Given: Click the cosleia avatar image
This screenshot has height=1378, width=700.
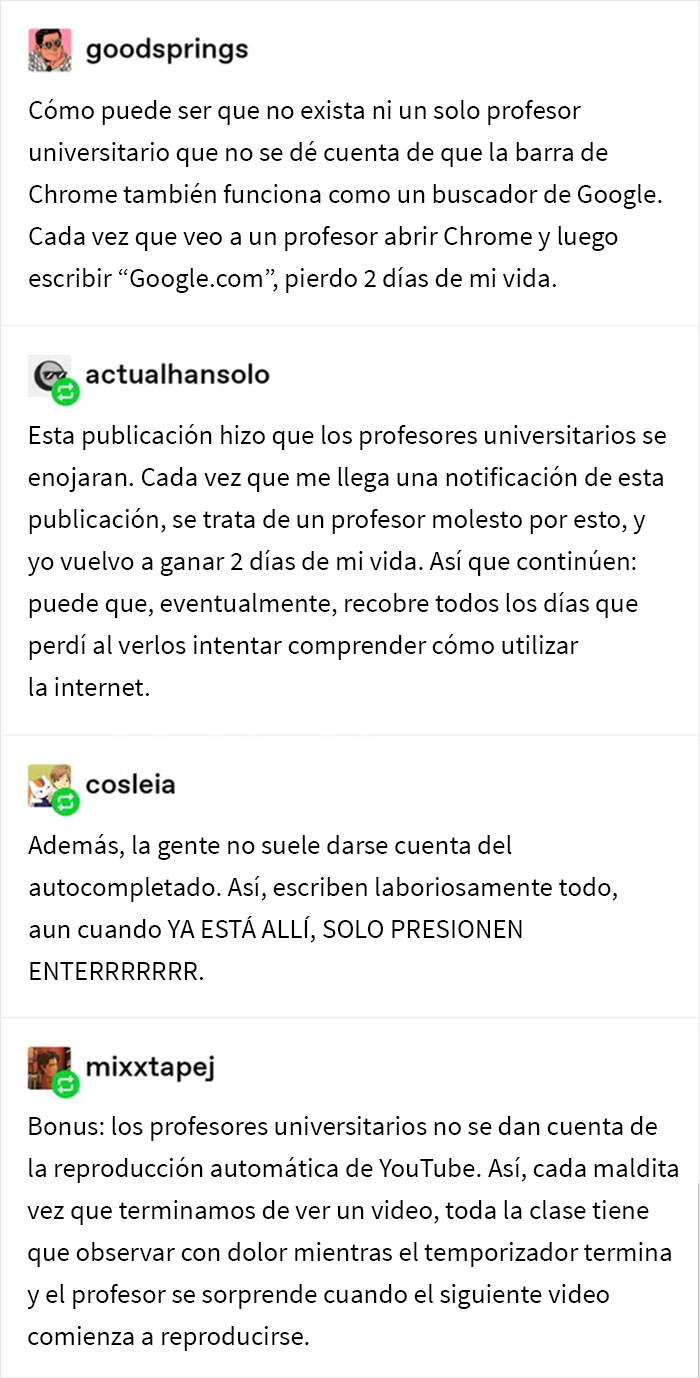Looking at the screenshot, I should pyautogui.click(x=49, y=785).
